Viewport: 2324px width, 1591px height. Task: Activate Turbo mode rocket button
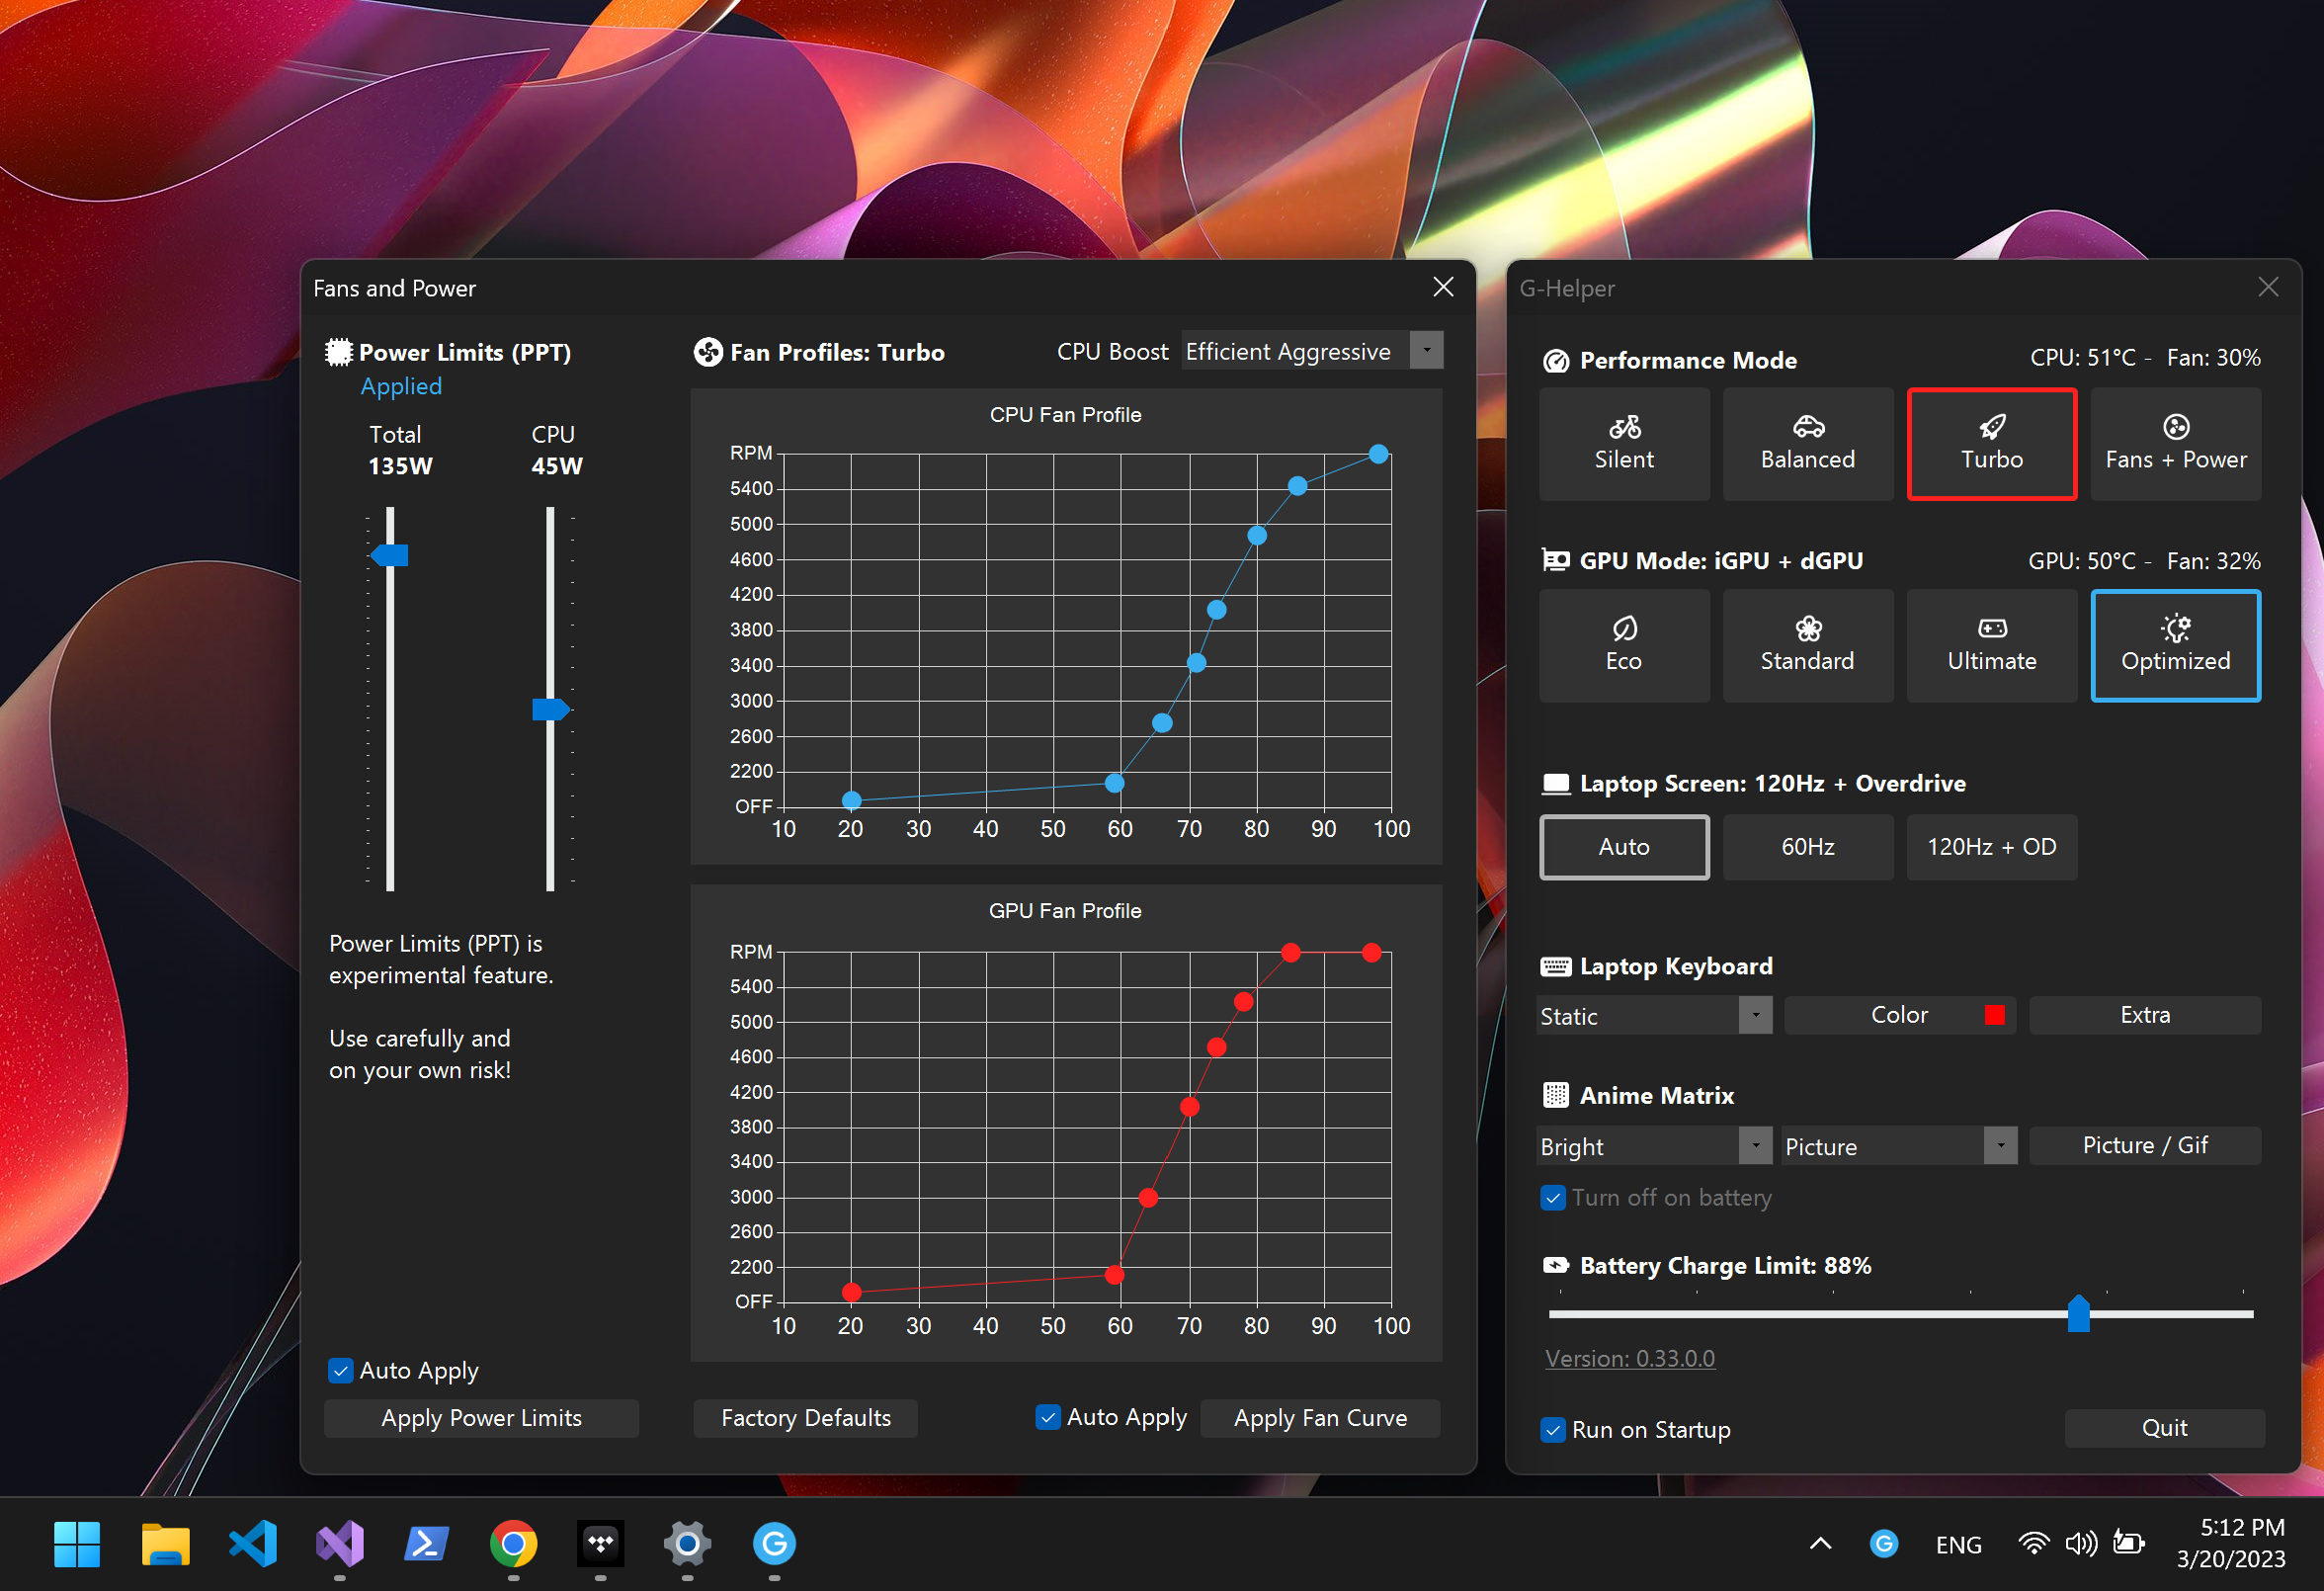click(x=1991, y=444)
